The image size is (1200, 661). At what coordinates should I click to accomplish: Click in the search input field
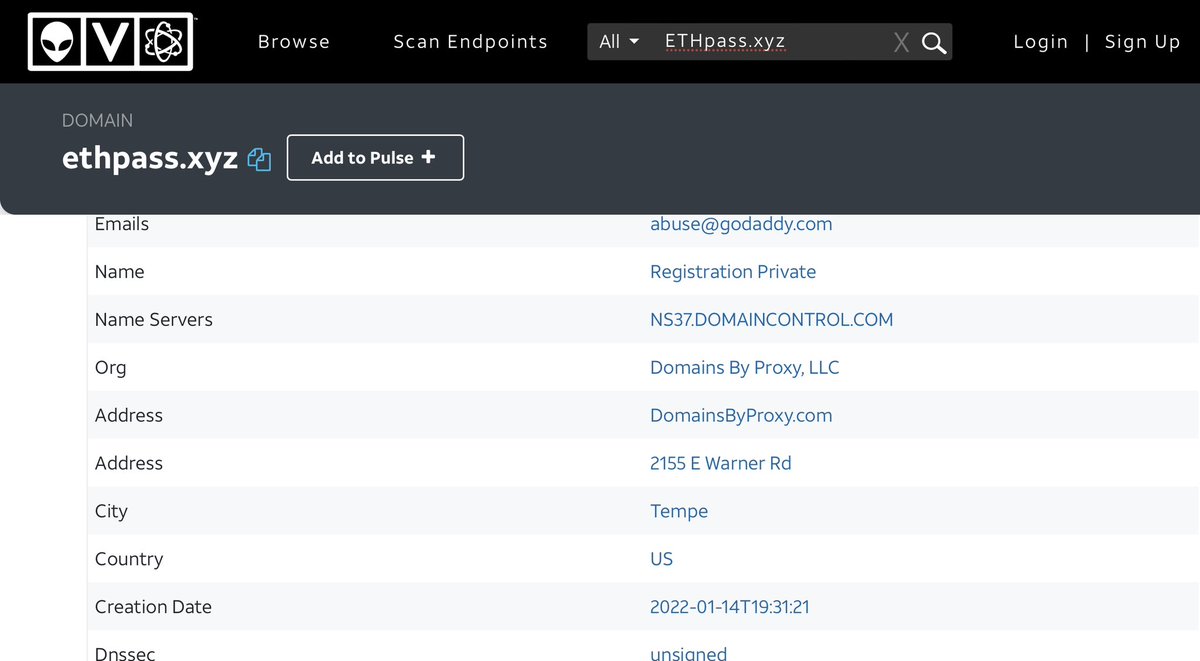coord(770,42)
